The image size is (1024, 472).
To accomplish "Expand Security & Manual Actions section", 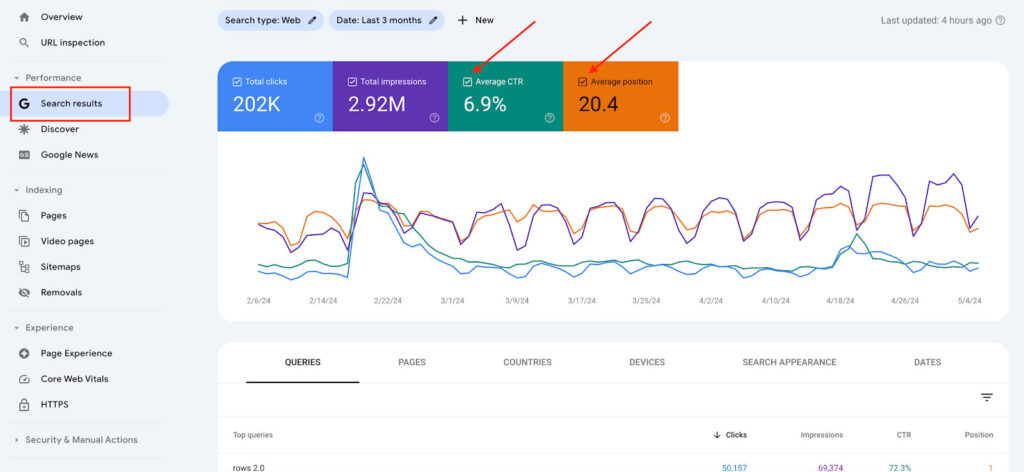I will (x=17, y=440).
